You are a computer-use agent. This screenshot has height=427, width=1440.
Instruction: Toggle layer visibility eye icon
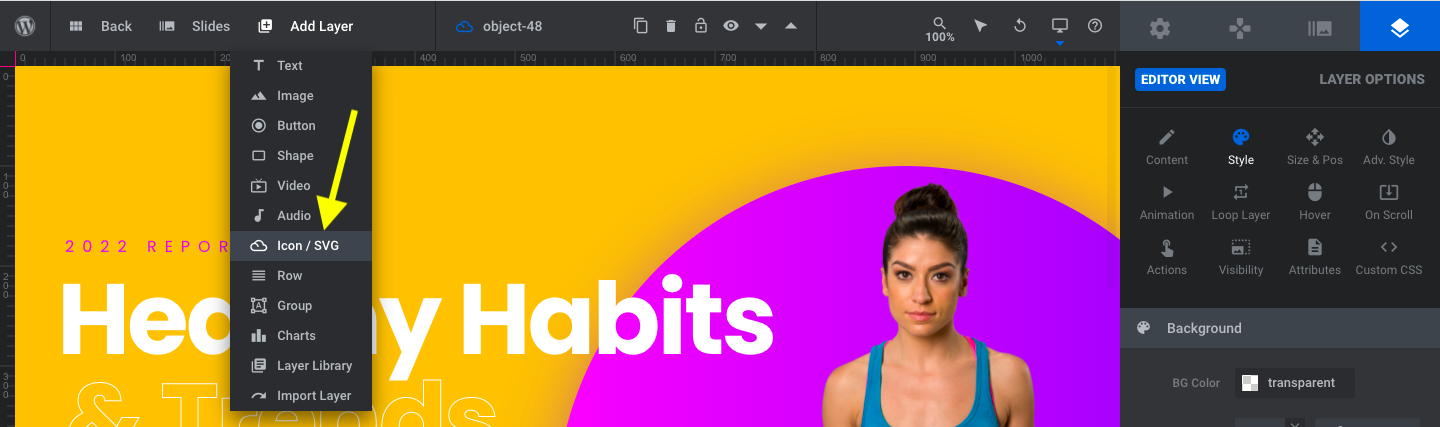[731, 26]
